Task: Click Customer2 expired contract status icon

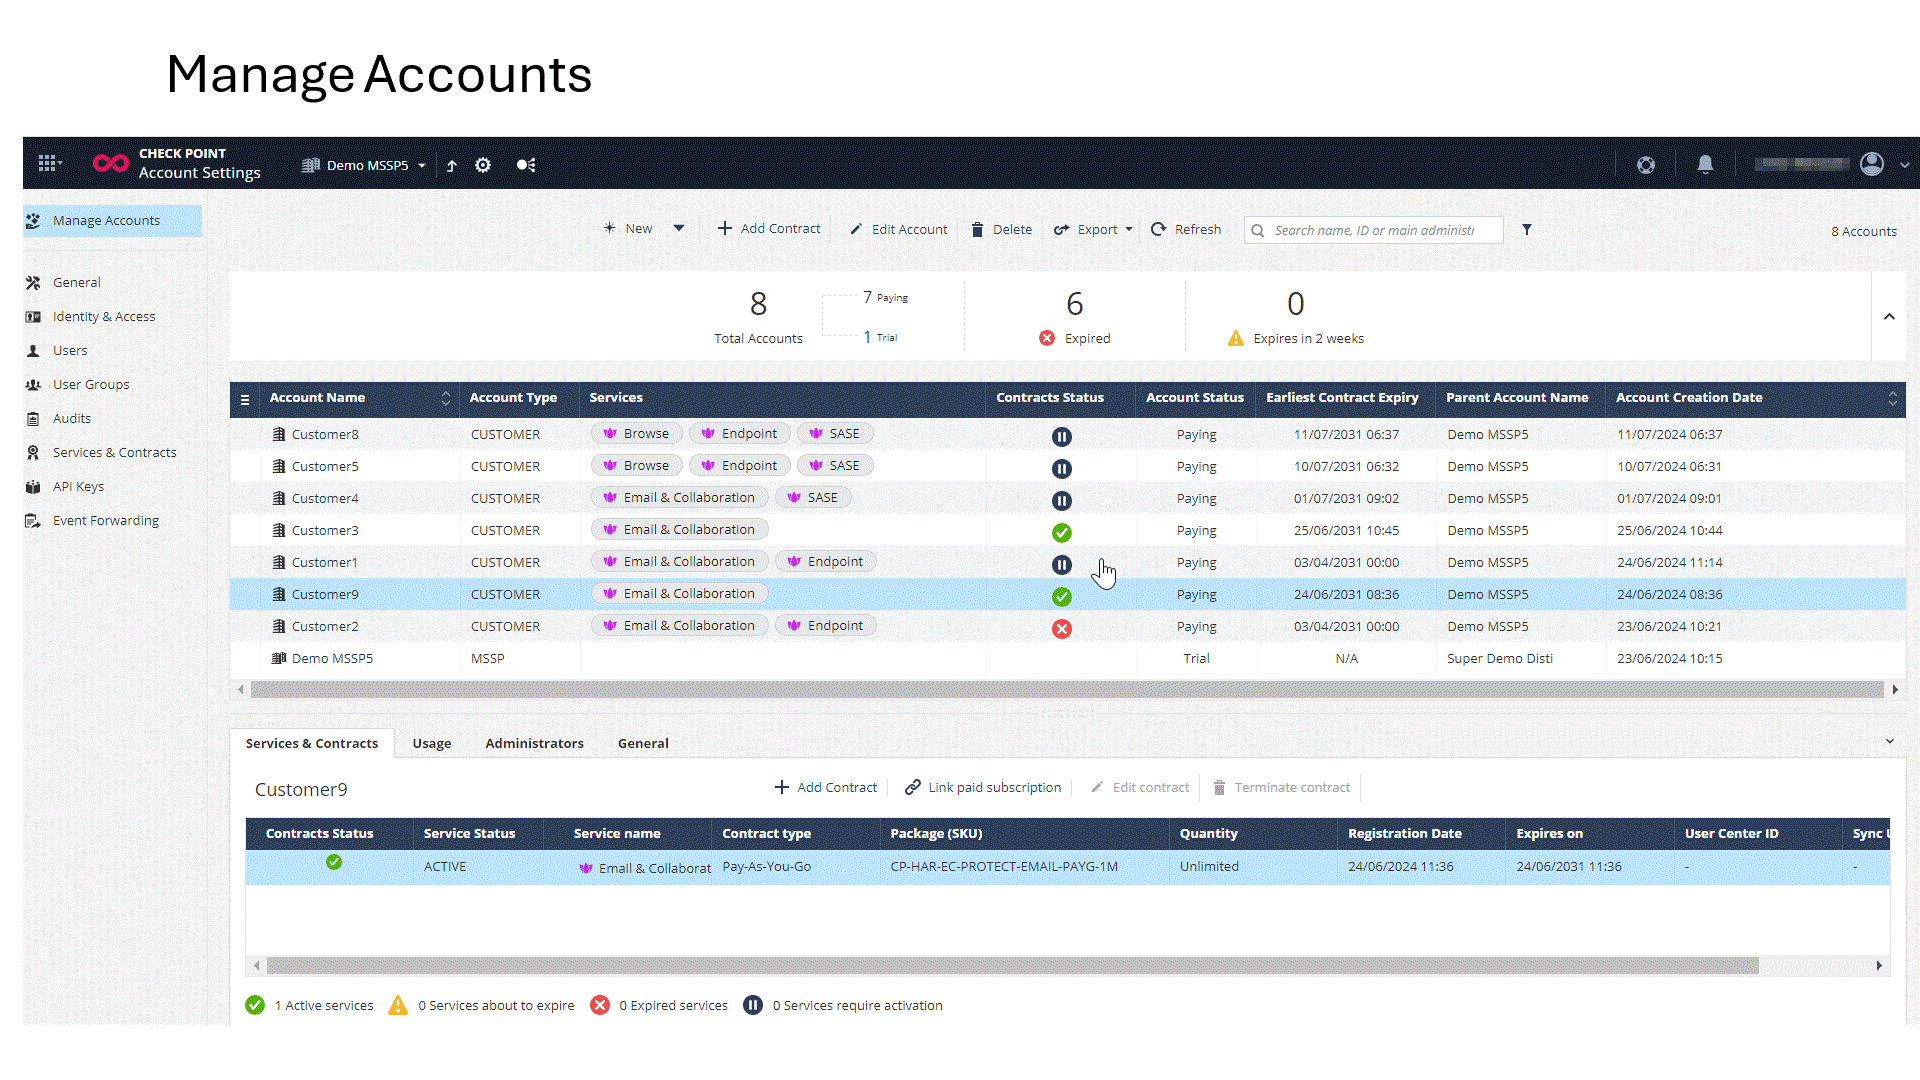Action: [x=1061, y=629]
